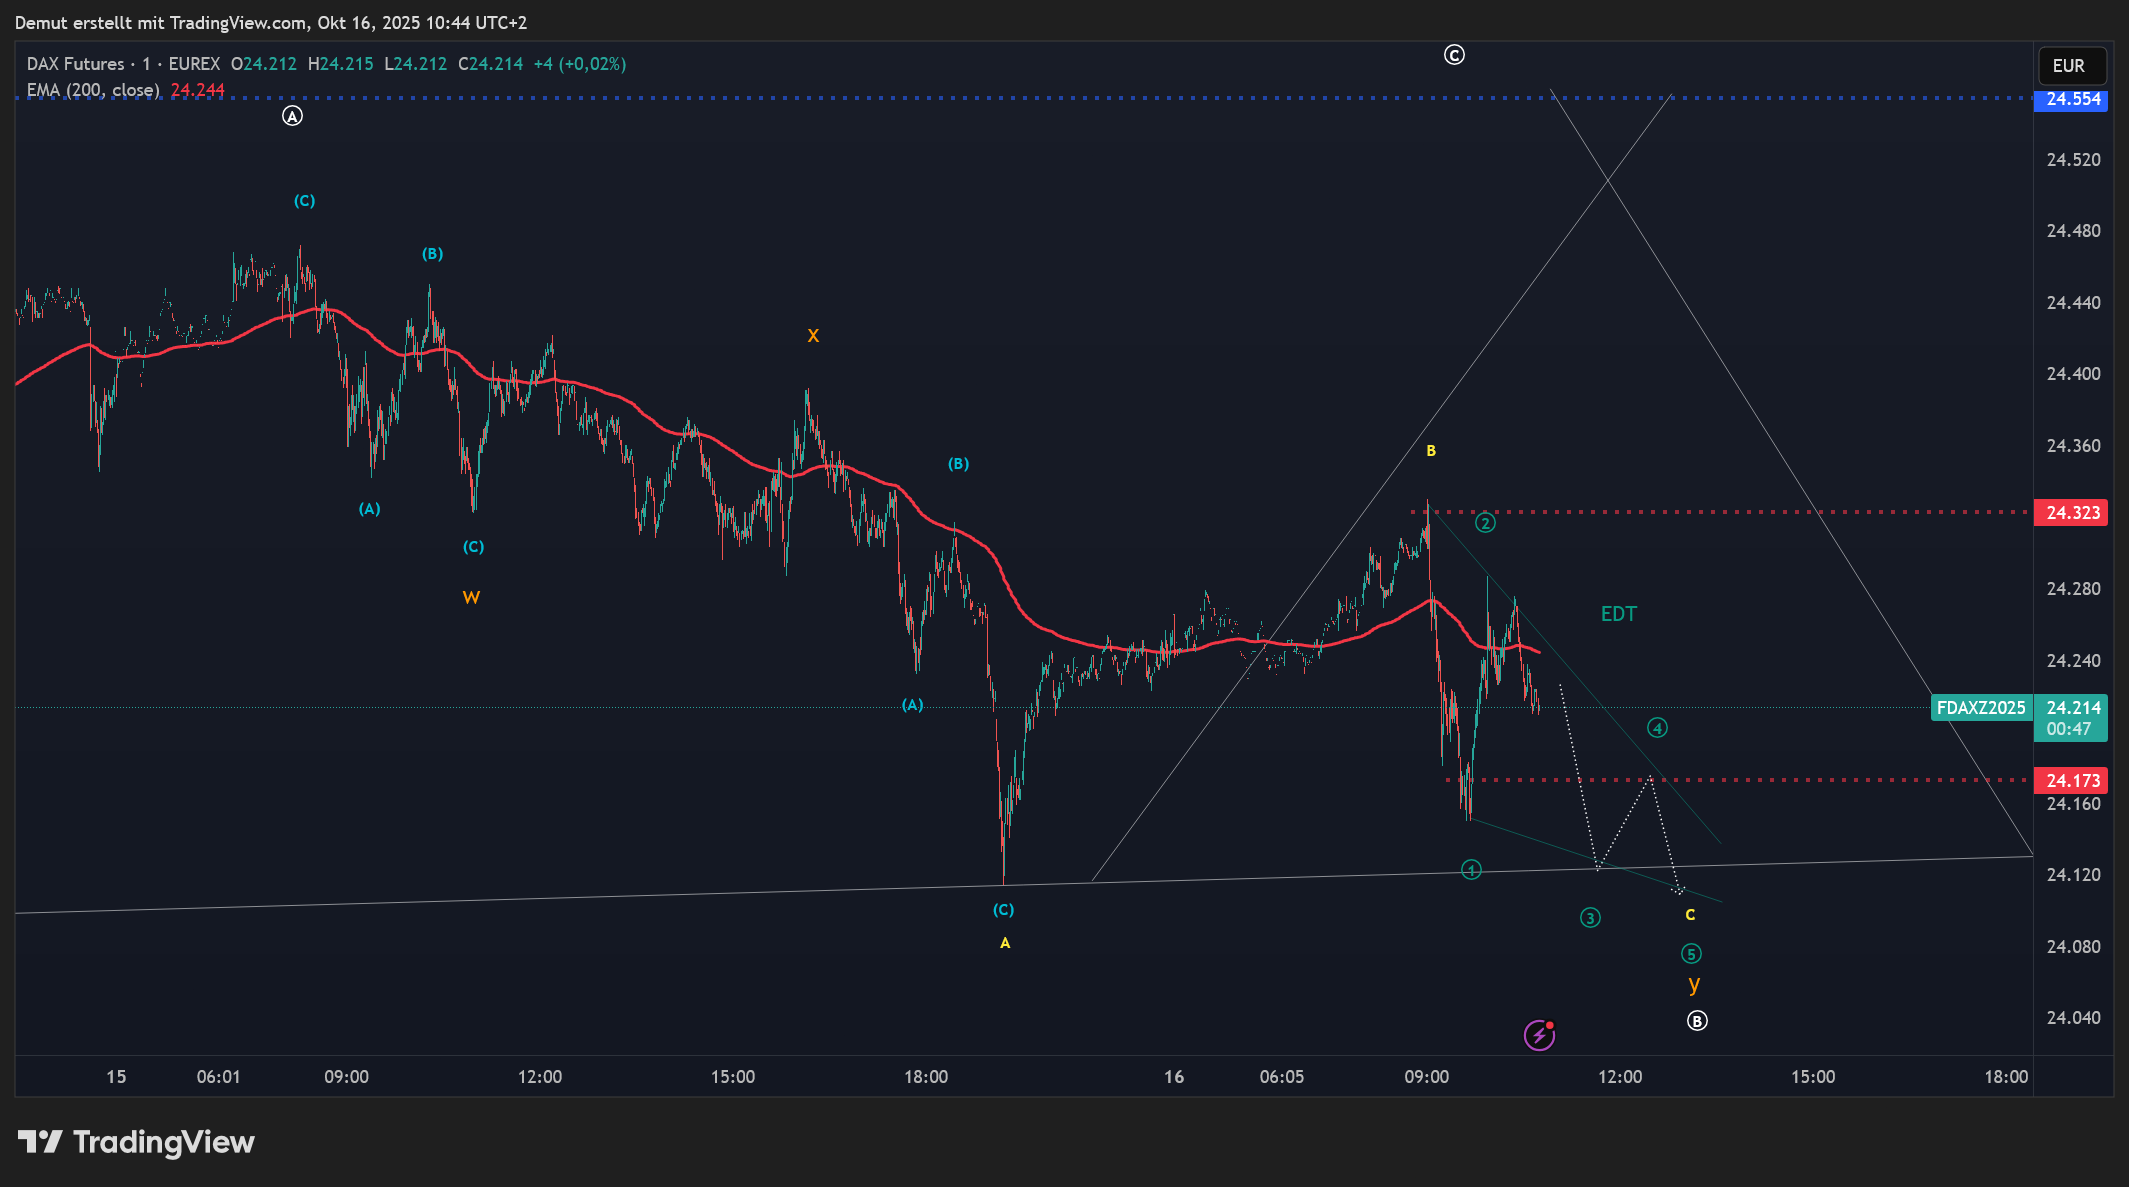The height and width of the screenshot is (1187, 2129).
Task: Select the blue 24.554 price line label
Action: pos(2071,99)
